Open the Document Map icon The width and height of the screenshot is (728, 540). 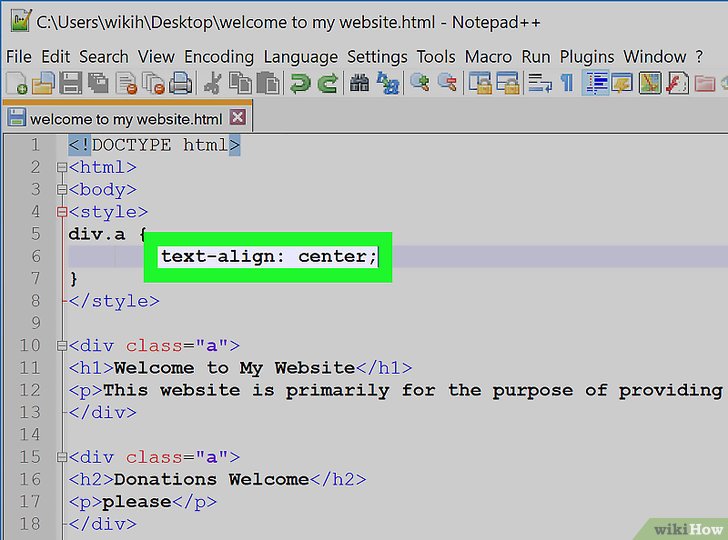650,84
